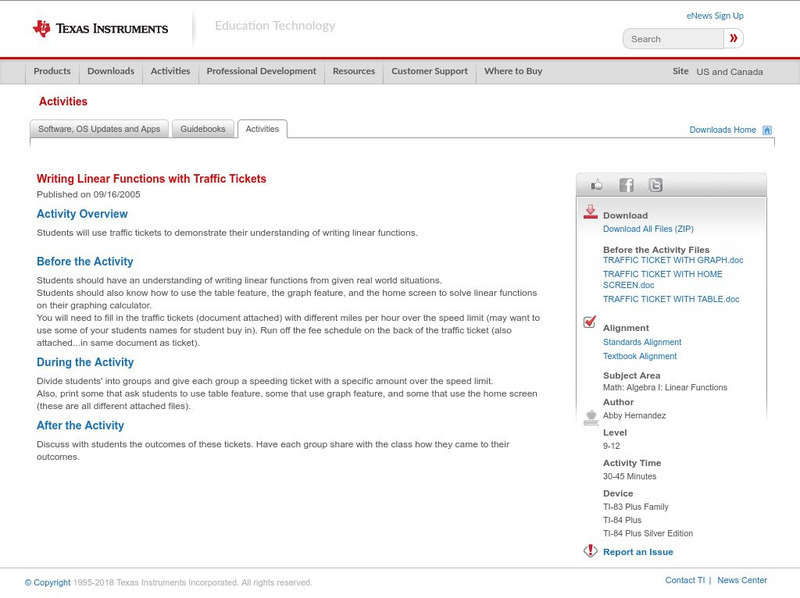The height and width of the screenshot is (598, 800).
Task: Click the Alignment checkmark icon
Action: pos(590,322)
